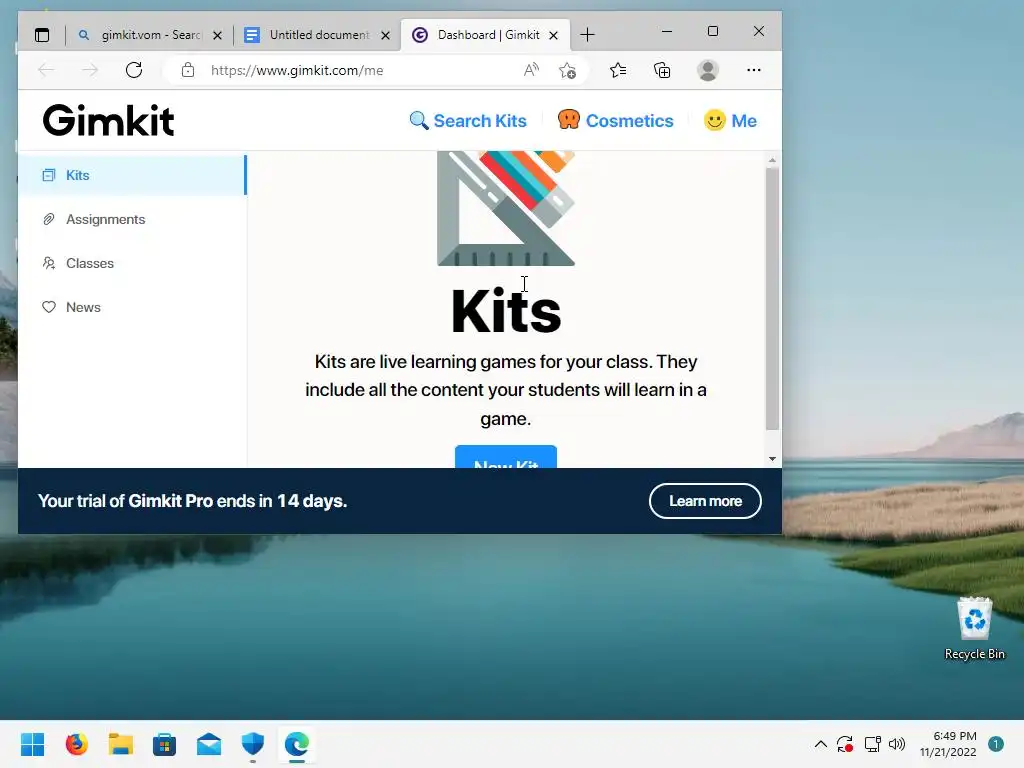1024x768 pixels.
Task: Go back with the browser back arrow
Action: [46, 70]
